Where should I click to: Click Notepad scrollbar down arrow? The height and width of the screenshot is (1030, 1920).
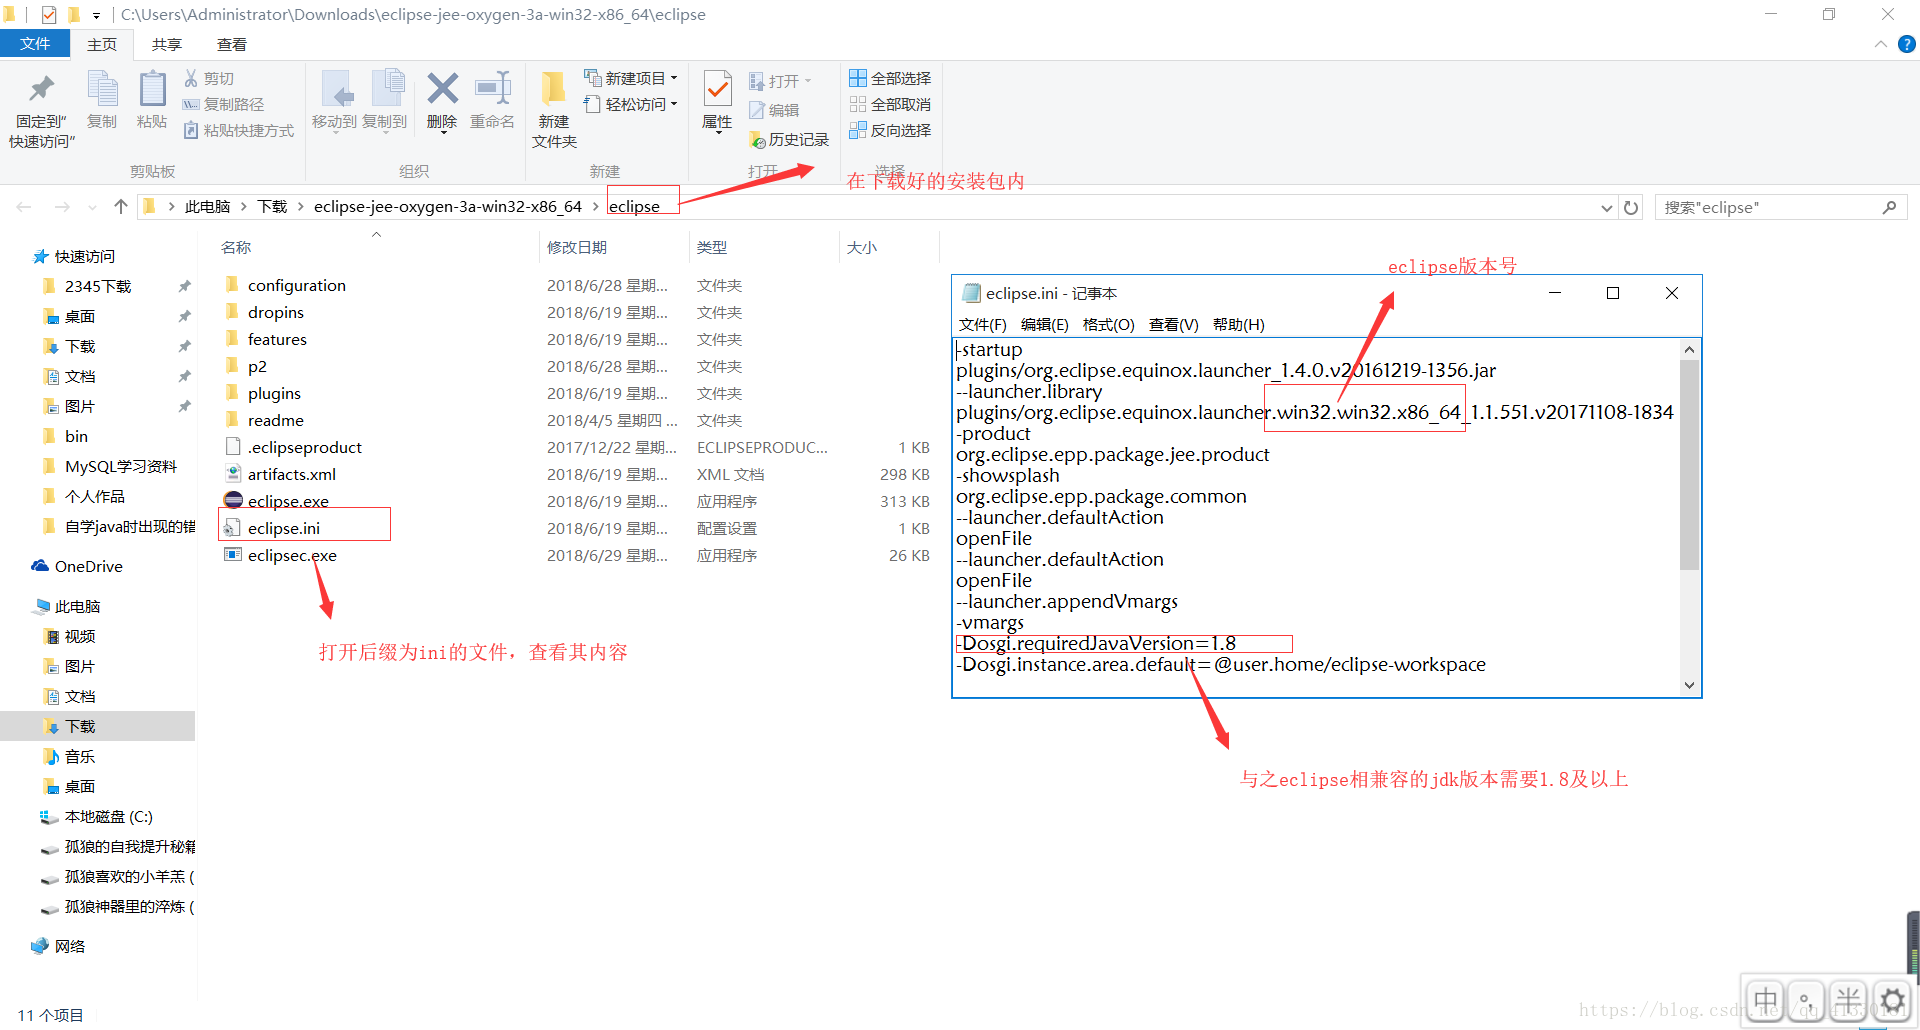(1689, 685)
